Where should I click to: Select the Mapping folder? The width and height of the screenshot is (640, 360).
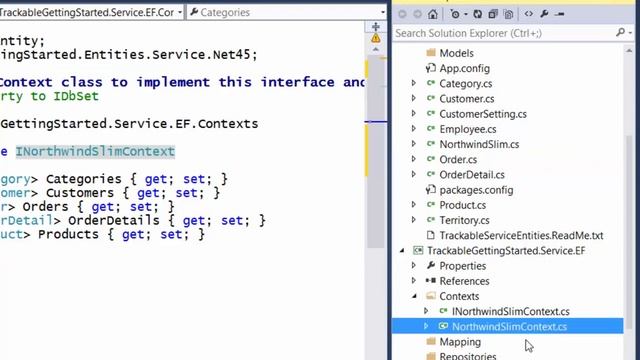(x=460, y=342)
